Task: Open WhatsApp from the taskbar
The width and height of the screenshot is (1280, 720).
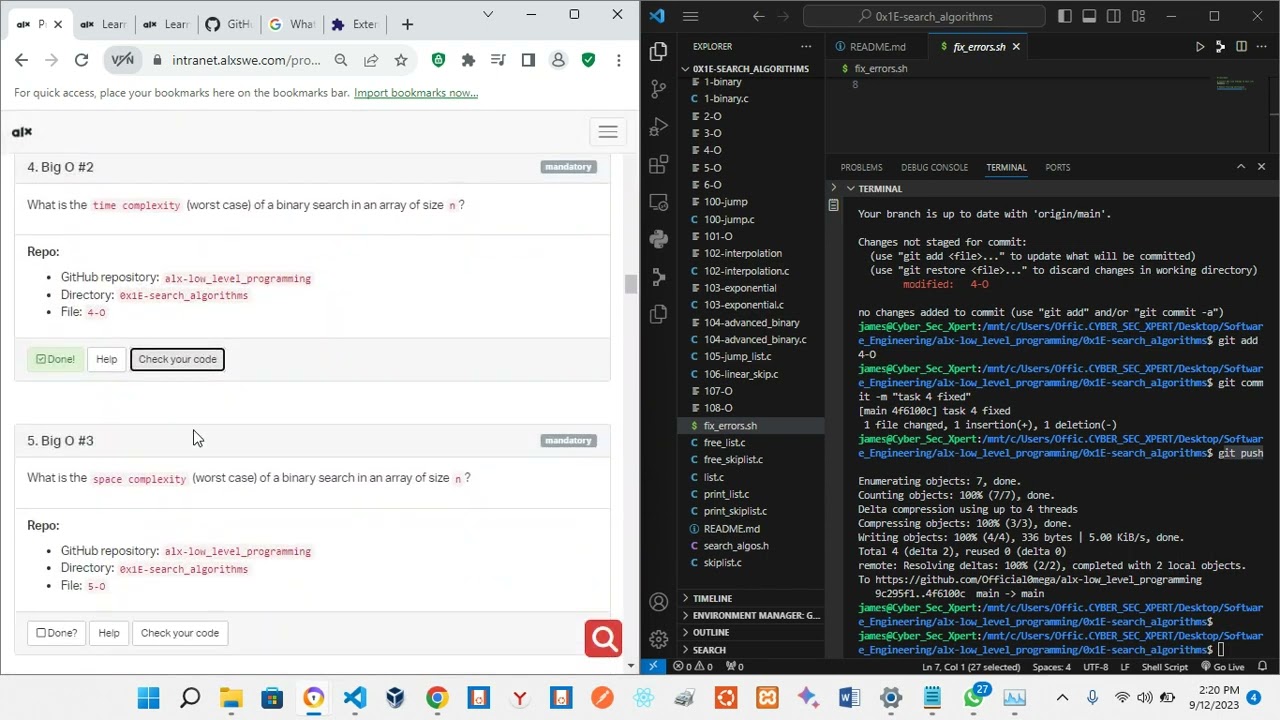Action: 973,698
